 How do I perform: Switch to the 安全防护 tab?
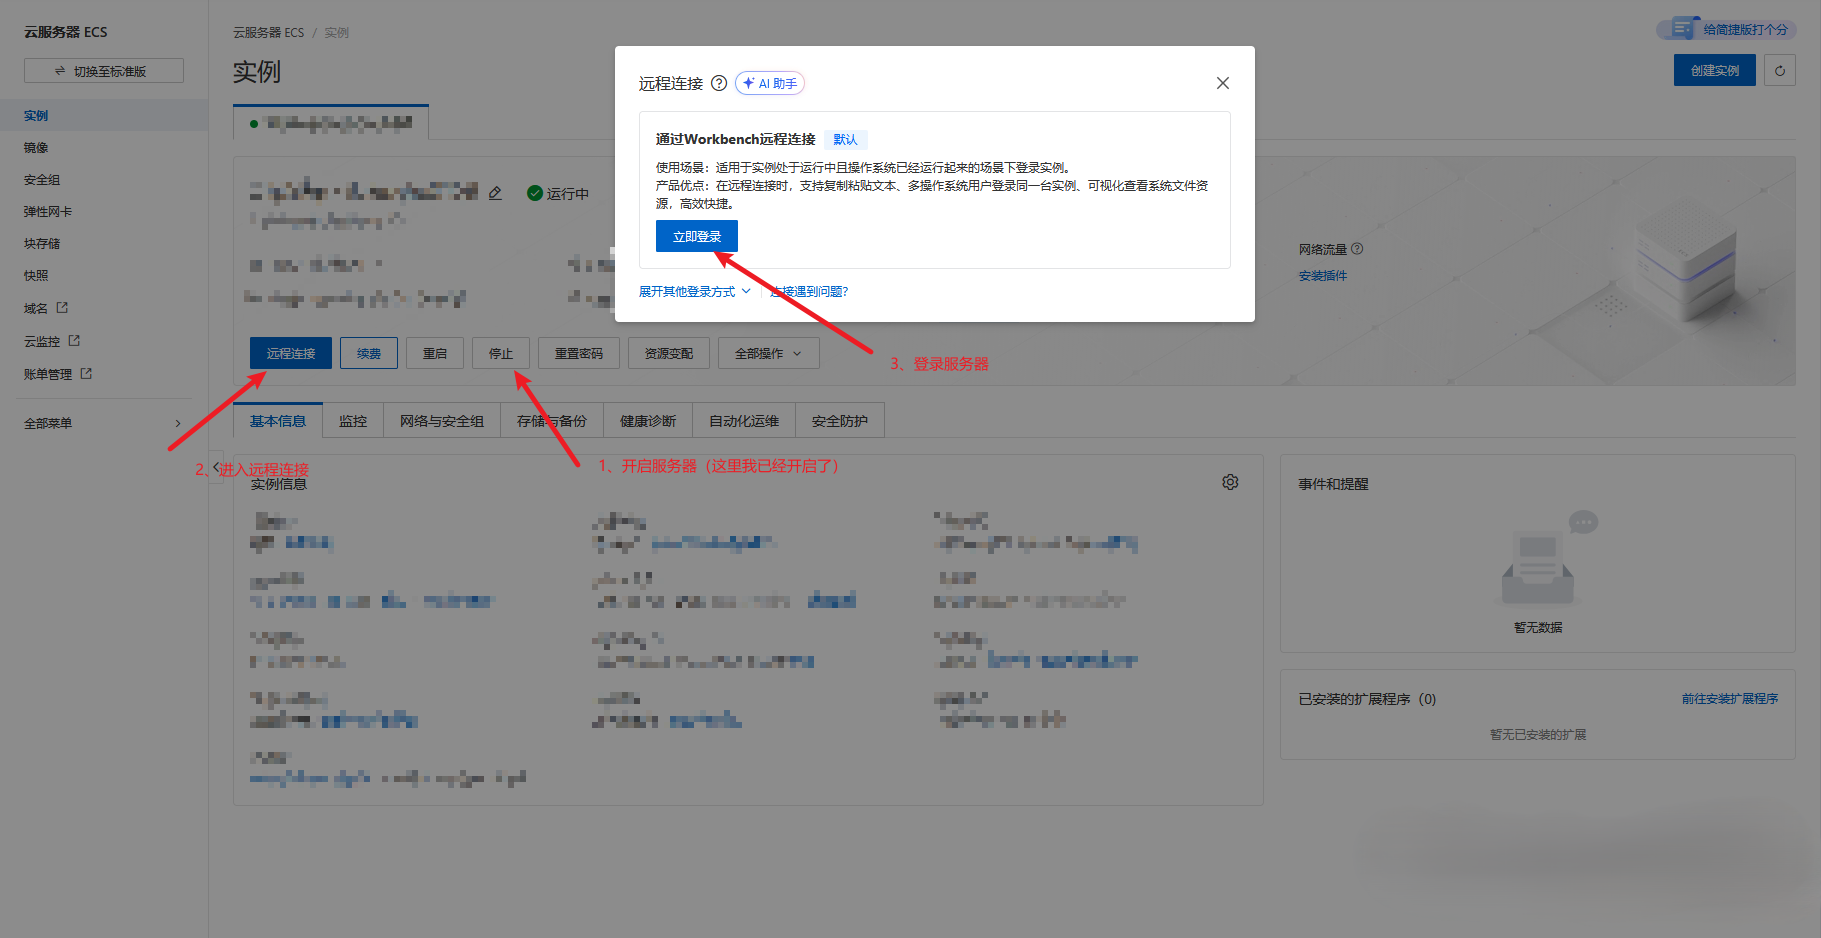[840, 421]
